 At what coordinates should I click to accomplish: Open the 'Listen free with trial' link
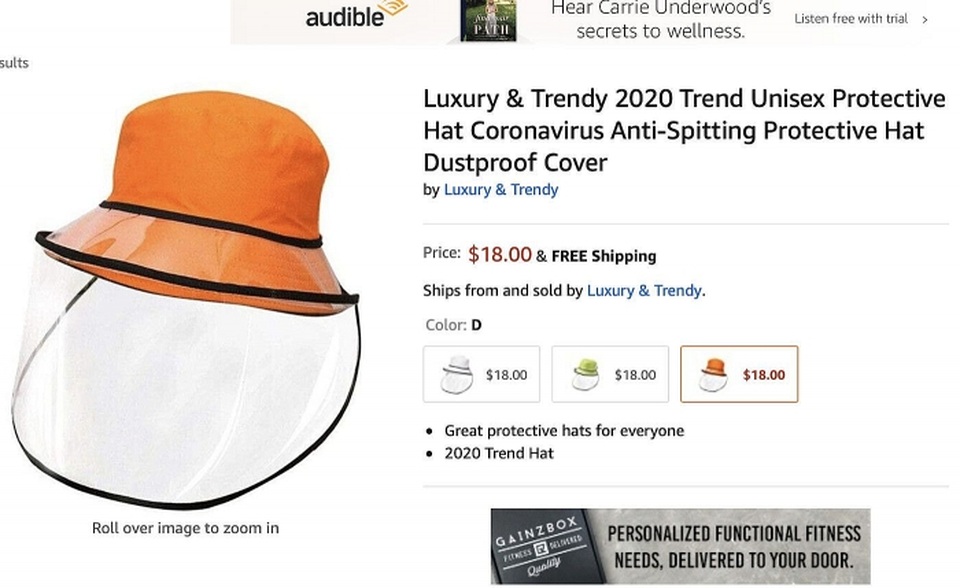click(850, 19)
